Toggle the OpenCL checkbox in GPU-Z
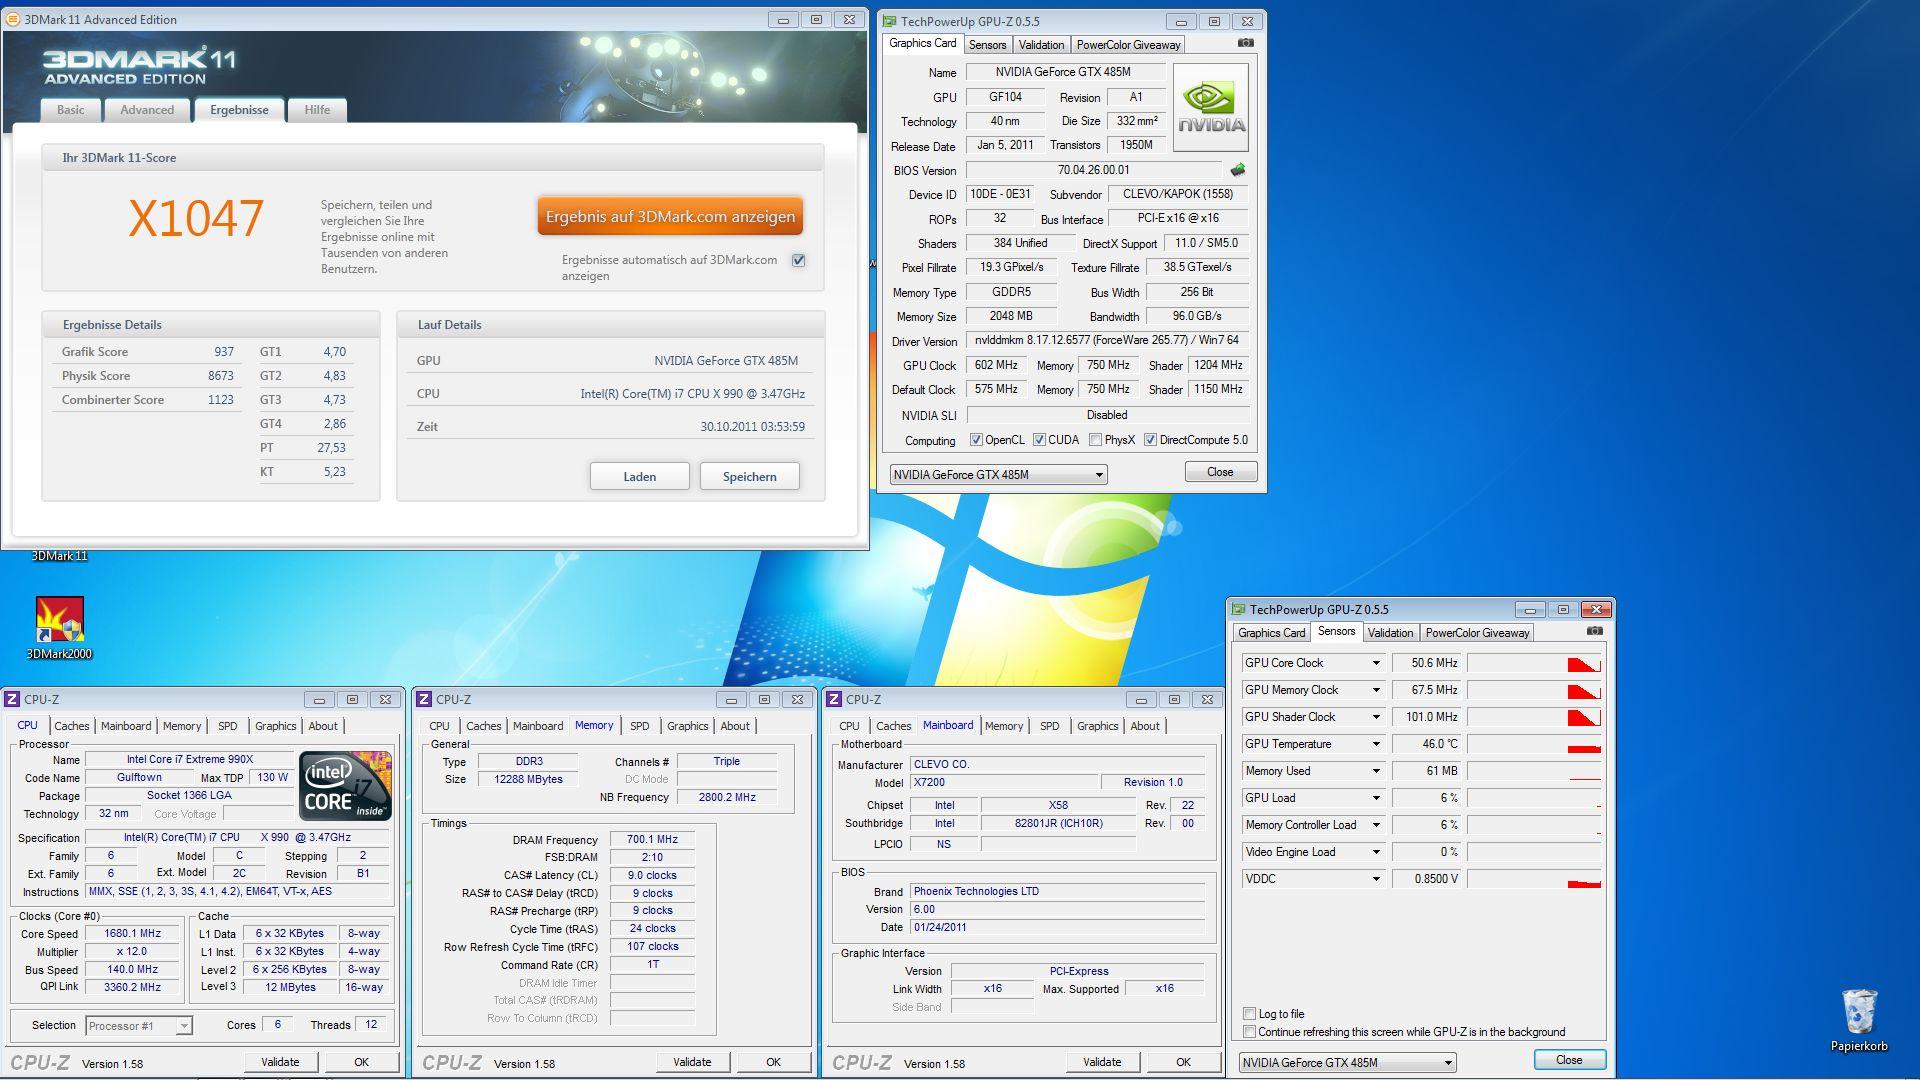 point(976,440)
